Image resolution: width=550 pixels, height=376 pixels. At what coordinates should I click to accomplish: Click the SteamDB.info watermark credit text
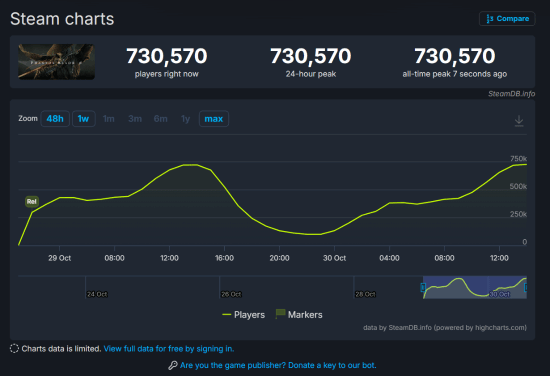[x=511, y=94]
